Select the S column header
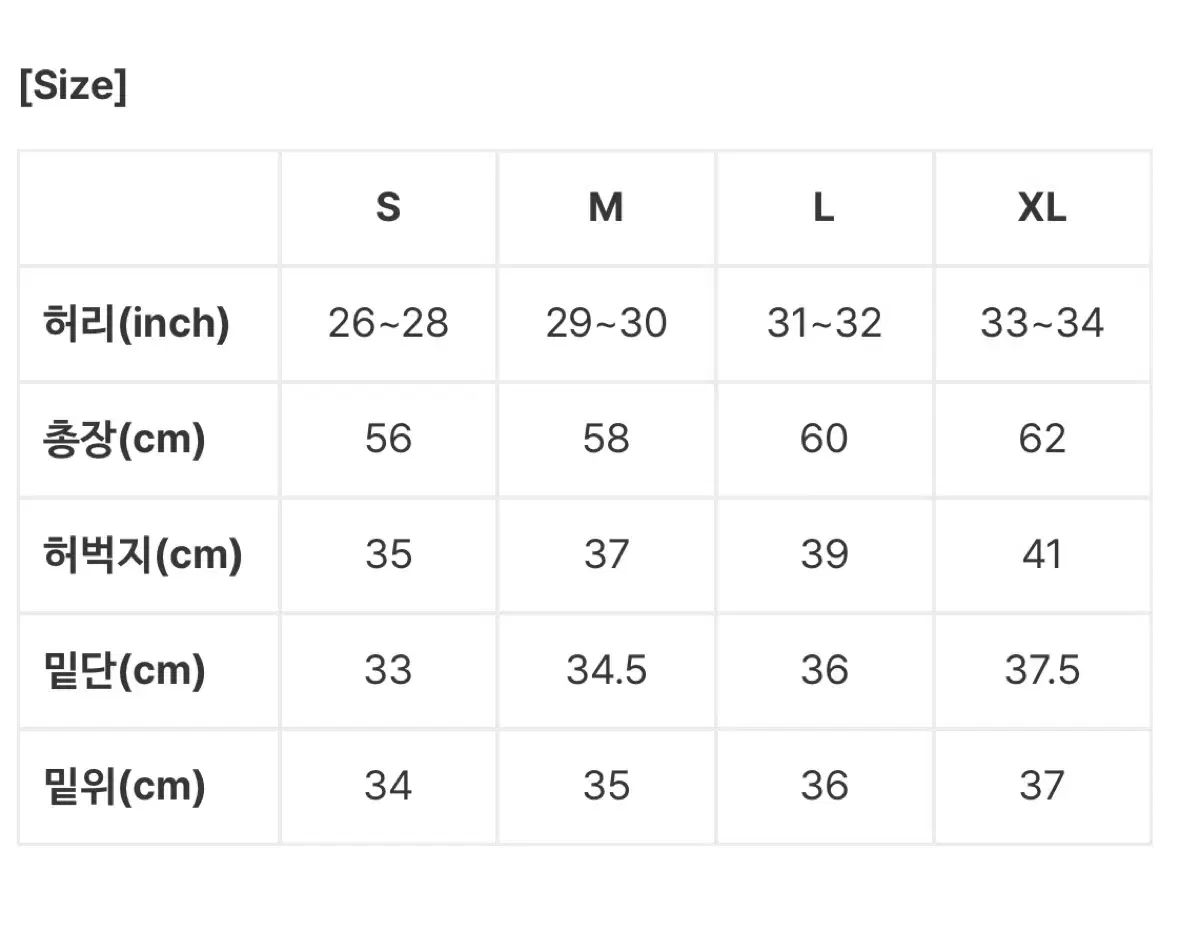This screenshot has height=952, width=1200. pyautogui.click(x=388, y=208)
